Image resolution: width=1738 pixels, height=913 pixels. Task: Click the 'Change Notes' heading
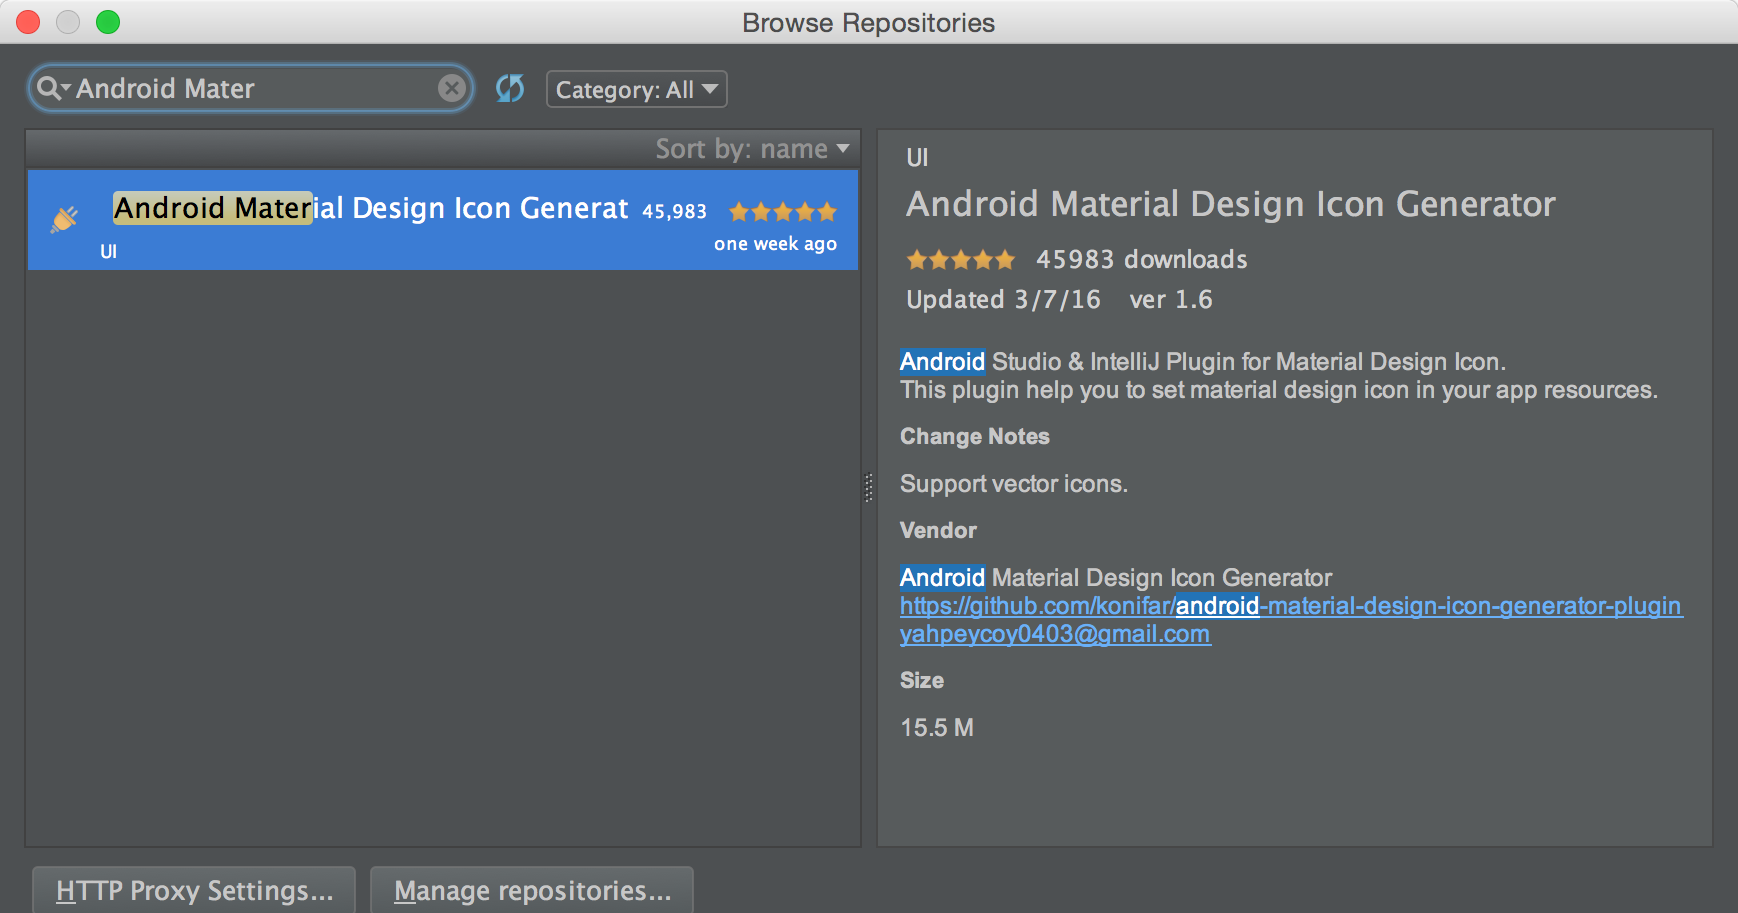[x=975, y=437]
